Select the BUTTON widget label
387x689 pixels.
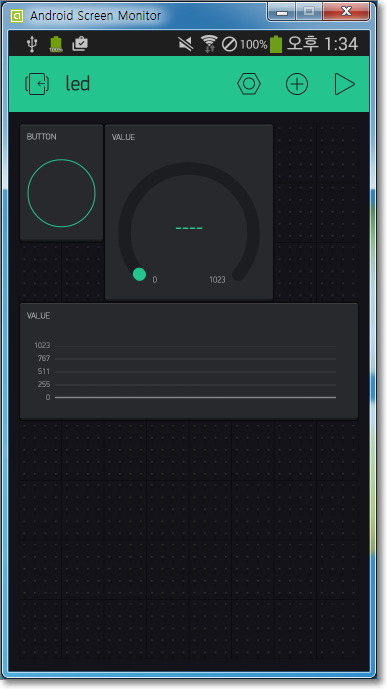point(41,137)
